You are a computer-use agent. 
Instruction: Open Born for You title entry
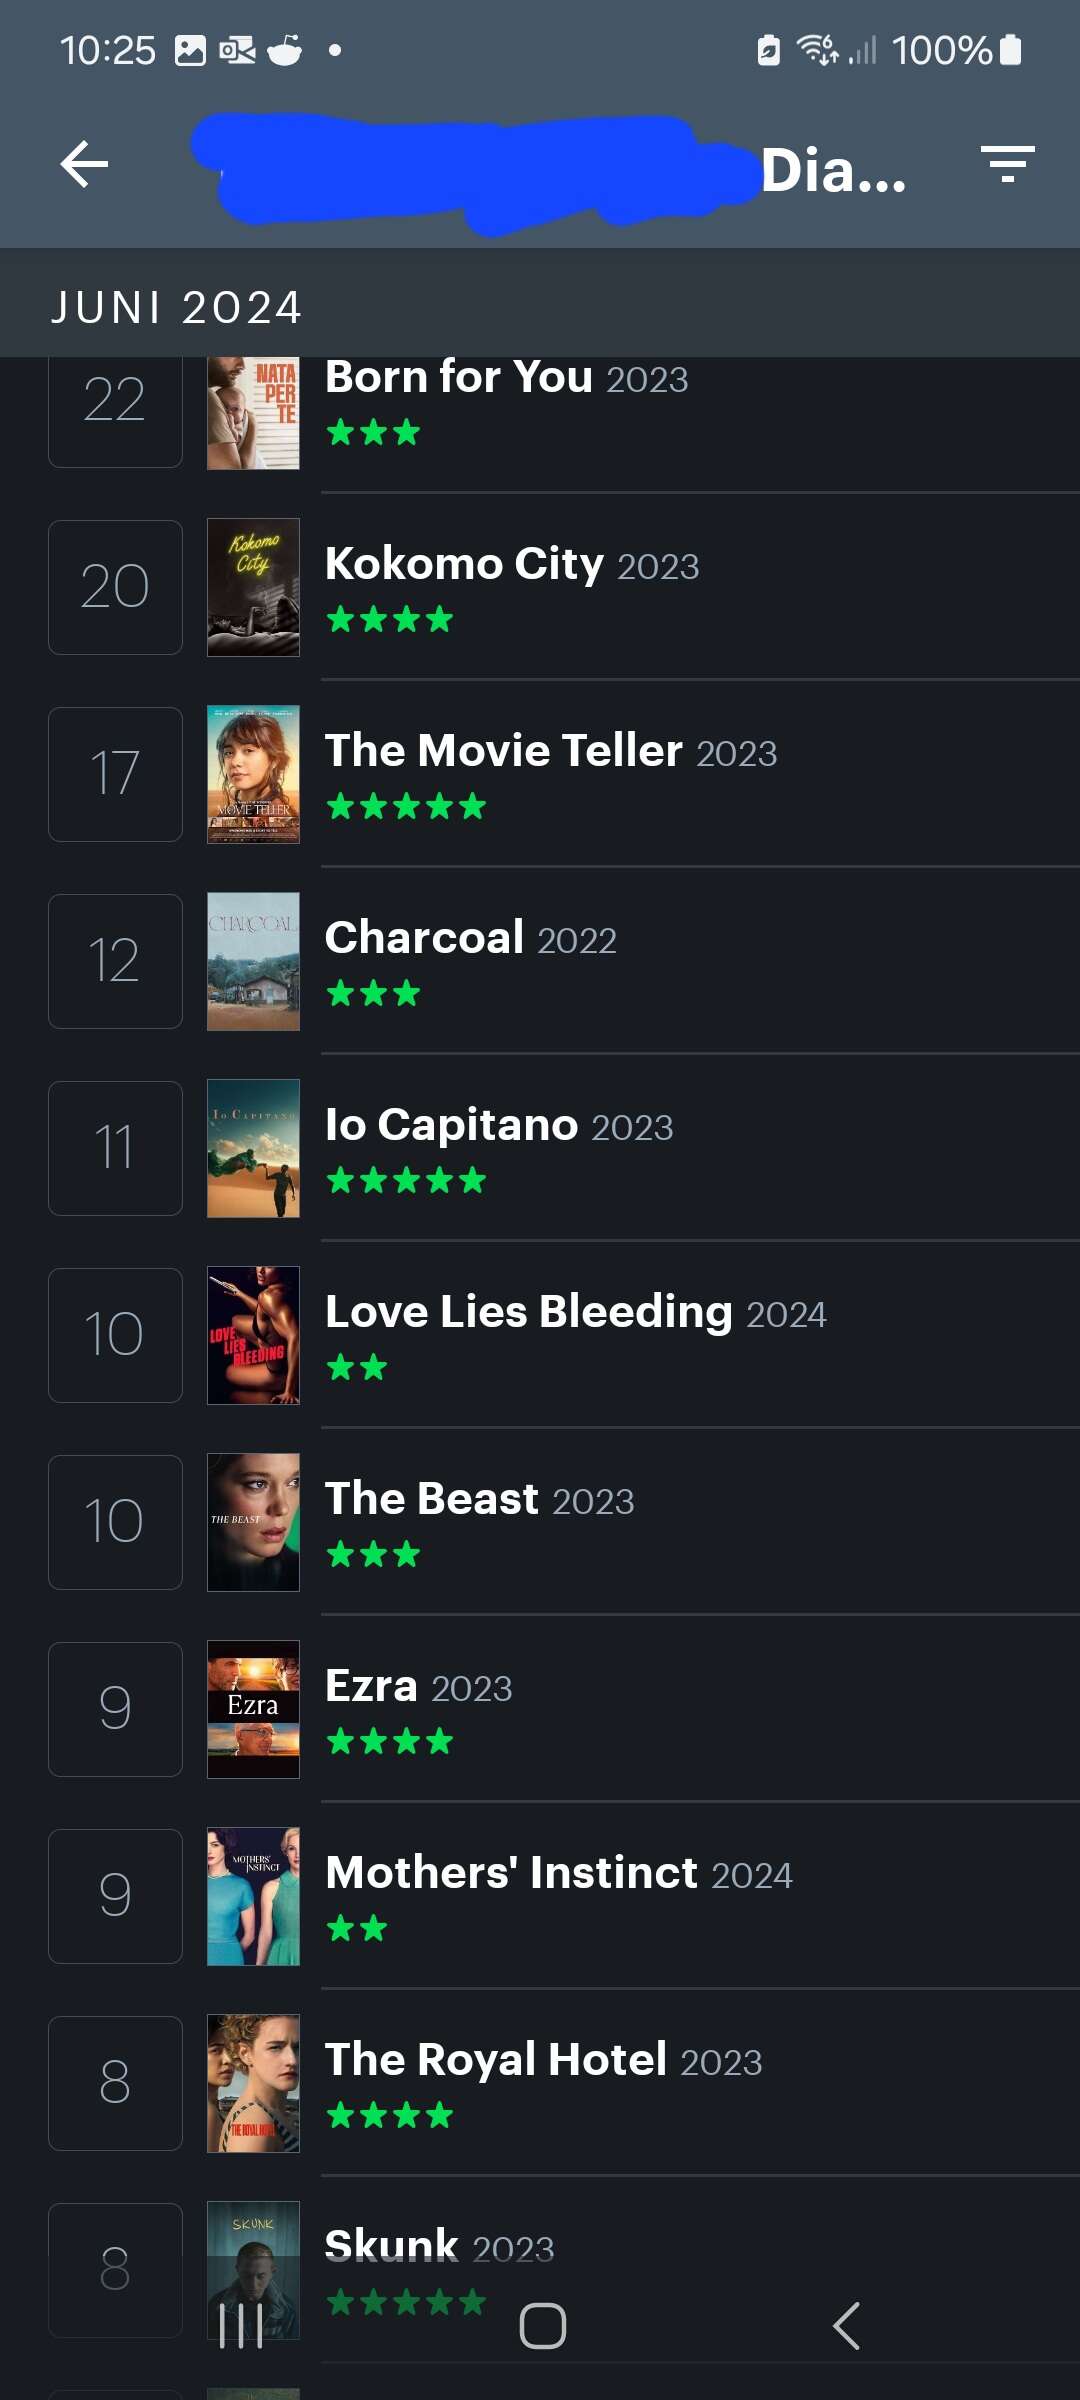[506, 378]
